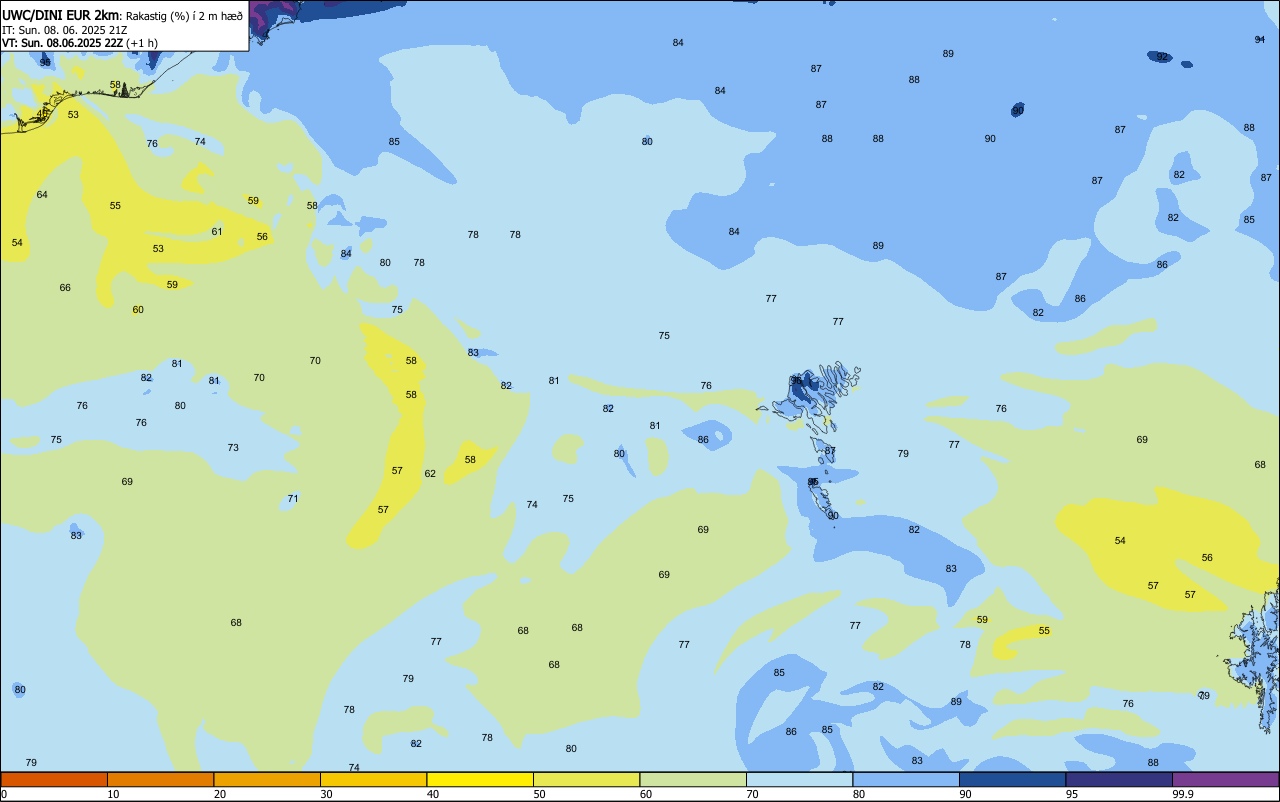Click the humidity value 64 on the map

(x=42, y=195)
